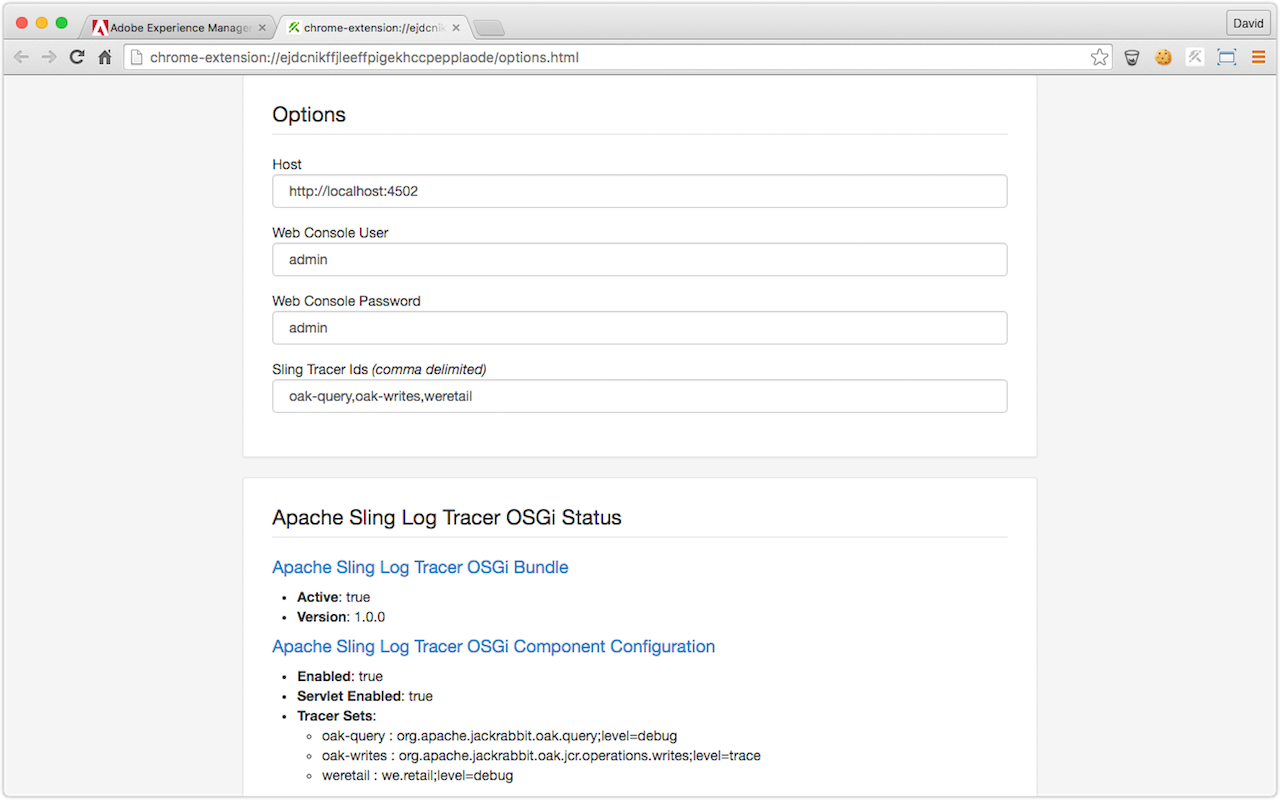1280x800 pixels.
Task: Focus the Host input field
Action: (640, 191)
